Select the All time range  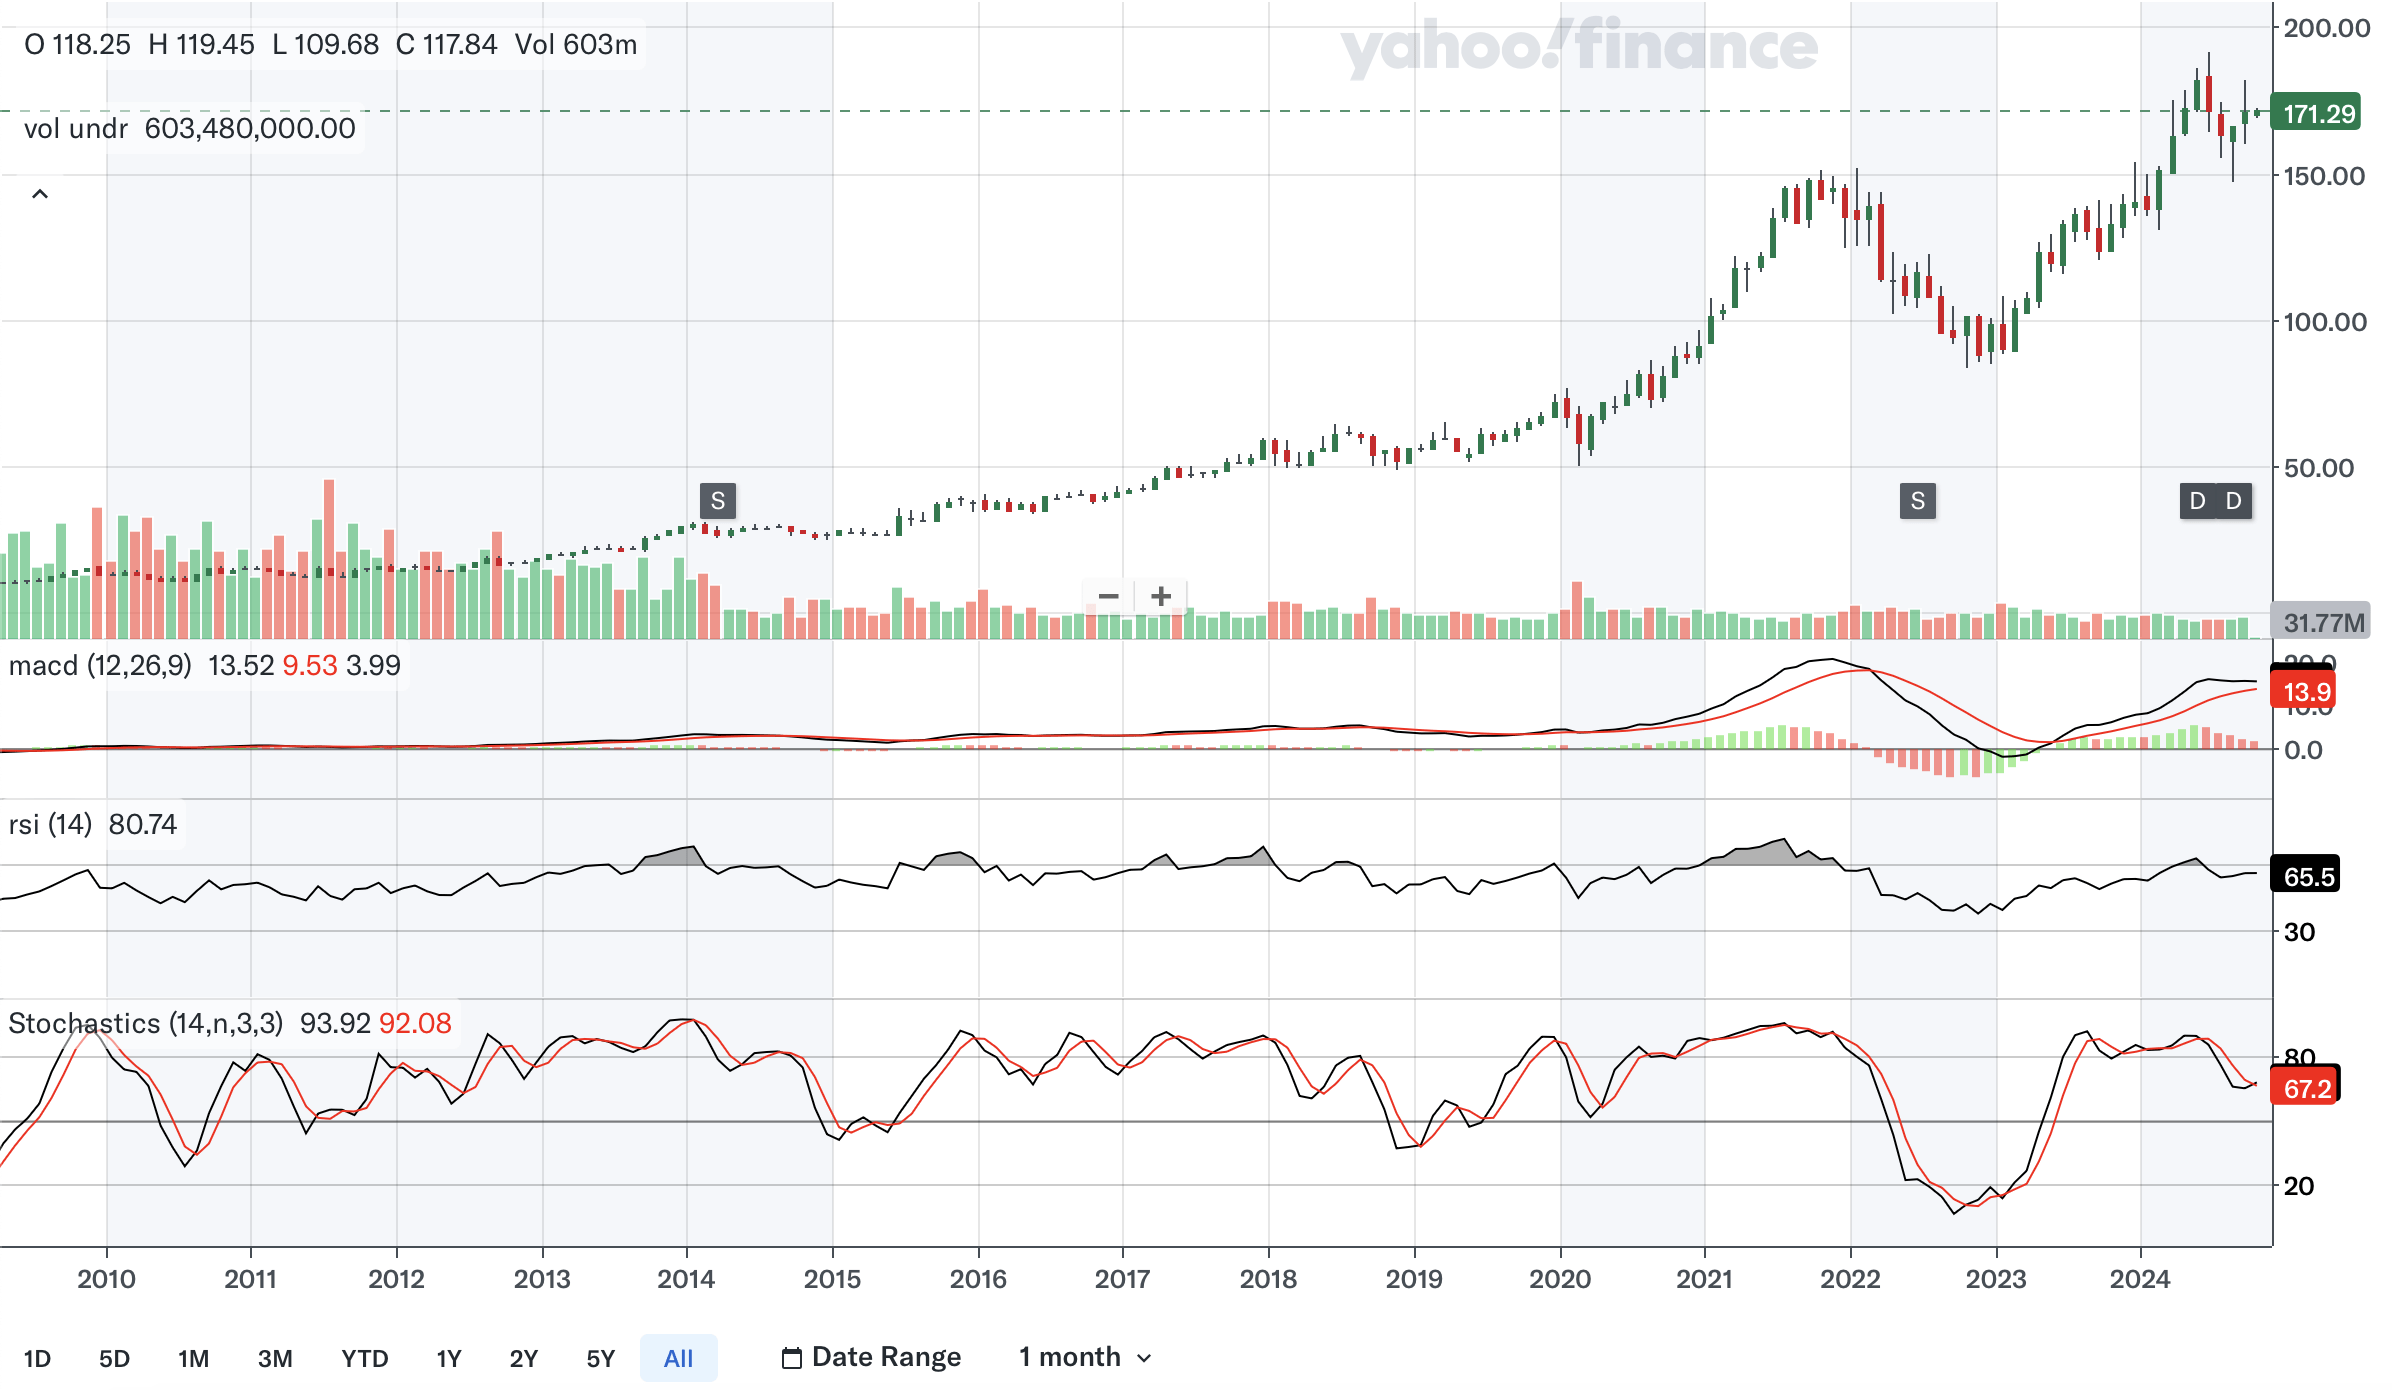click(x=678, y=1358)
